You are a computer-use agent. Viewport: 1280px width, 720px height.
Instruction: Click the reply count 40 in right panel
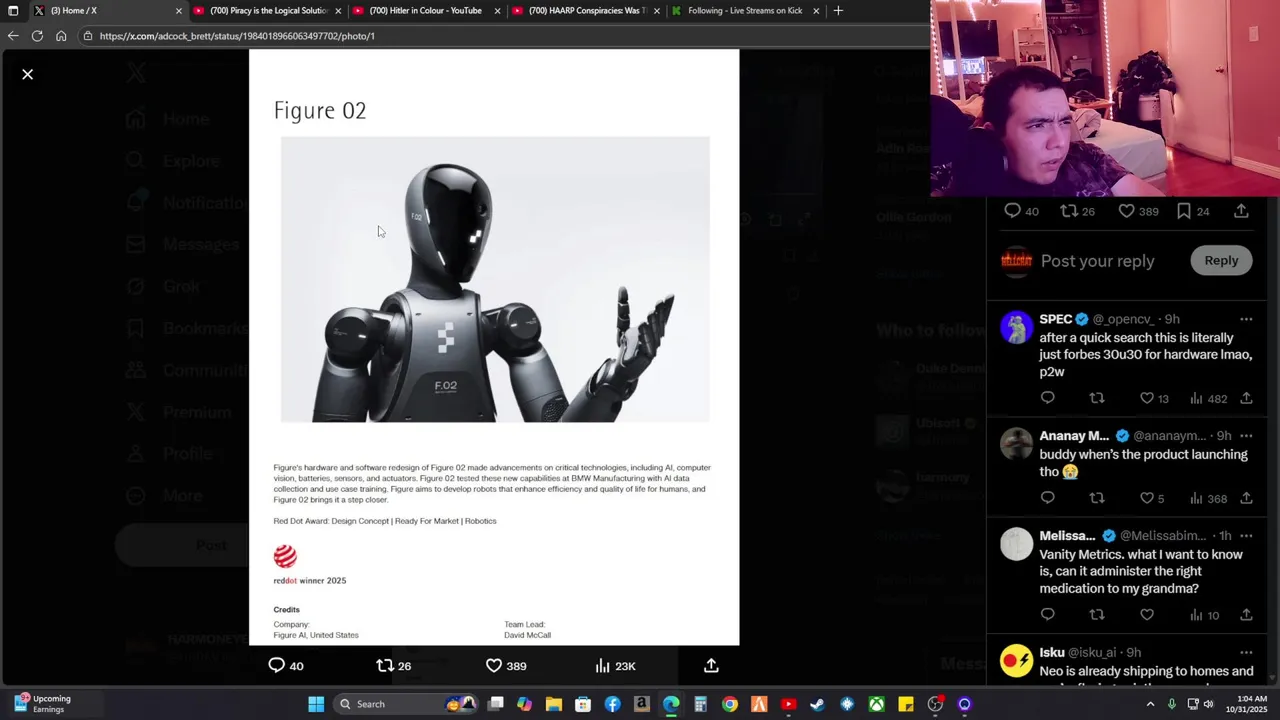(1022, 211)
